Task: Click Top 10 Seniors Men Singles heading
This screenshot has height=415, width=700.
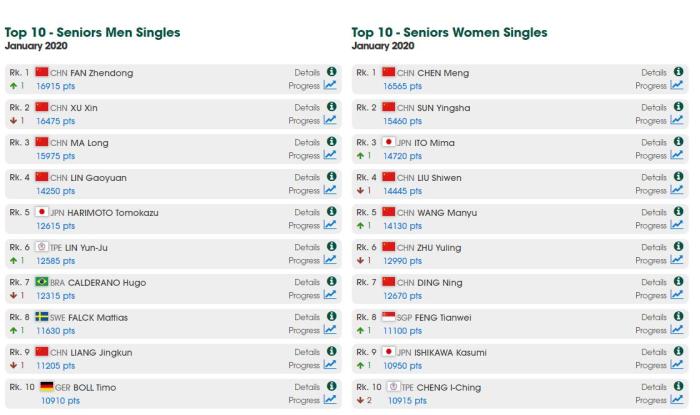Action: point(92,33)
